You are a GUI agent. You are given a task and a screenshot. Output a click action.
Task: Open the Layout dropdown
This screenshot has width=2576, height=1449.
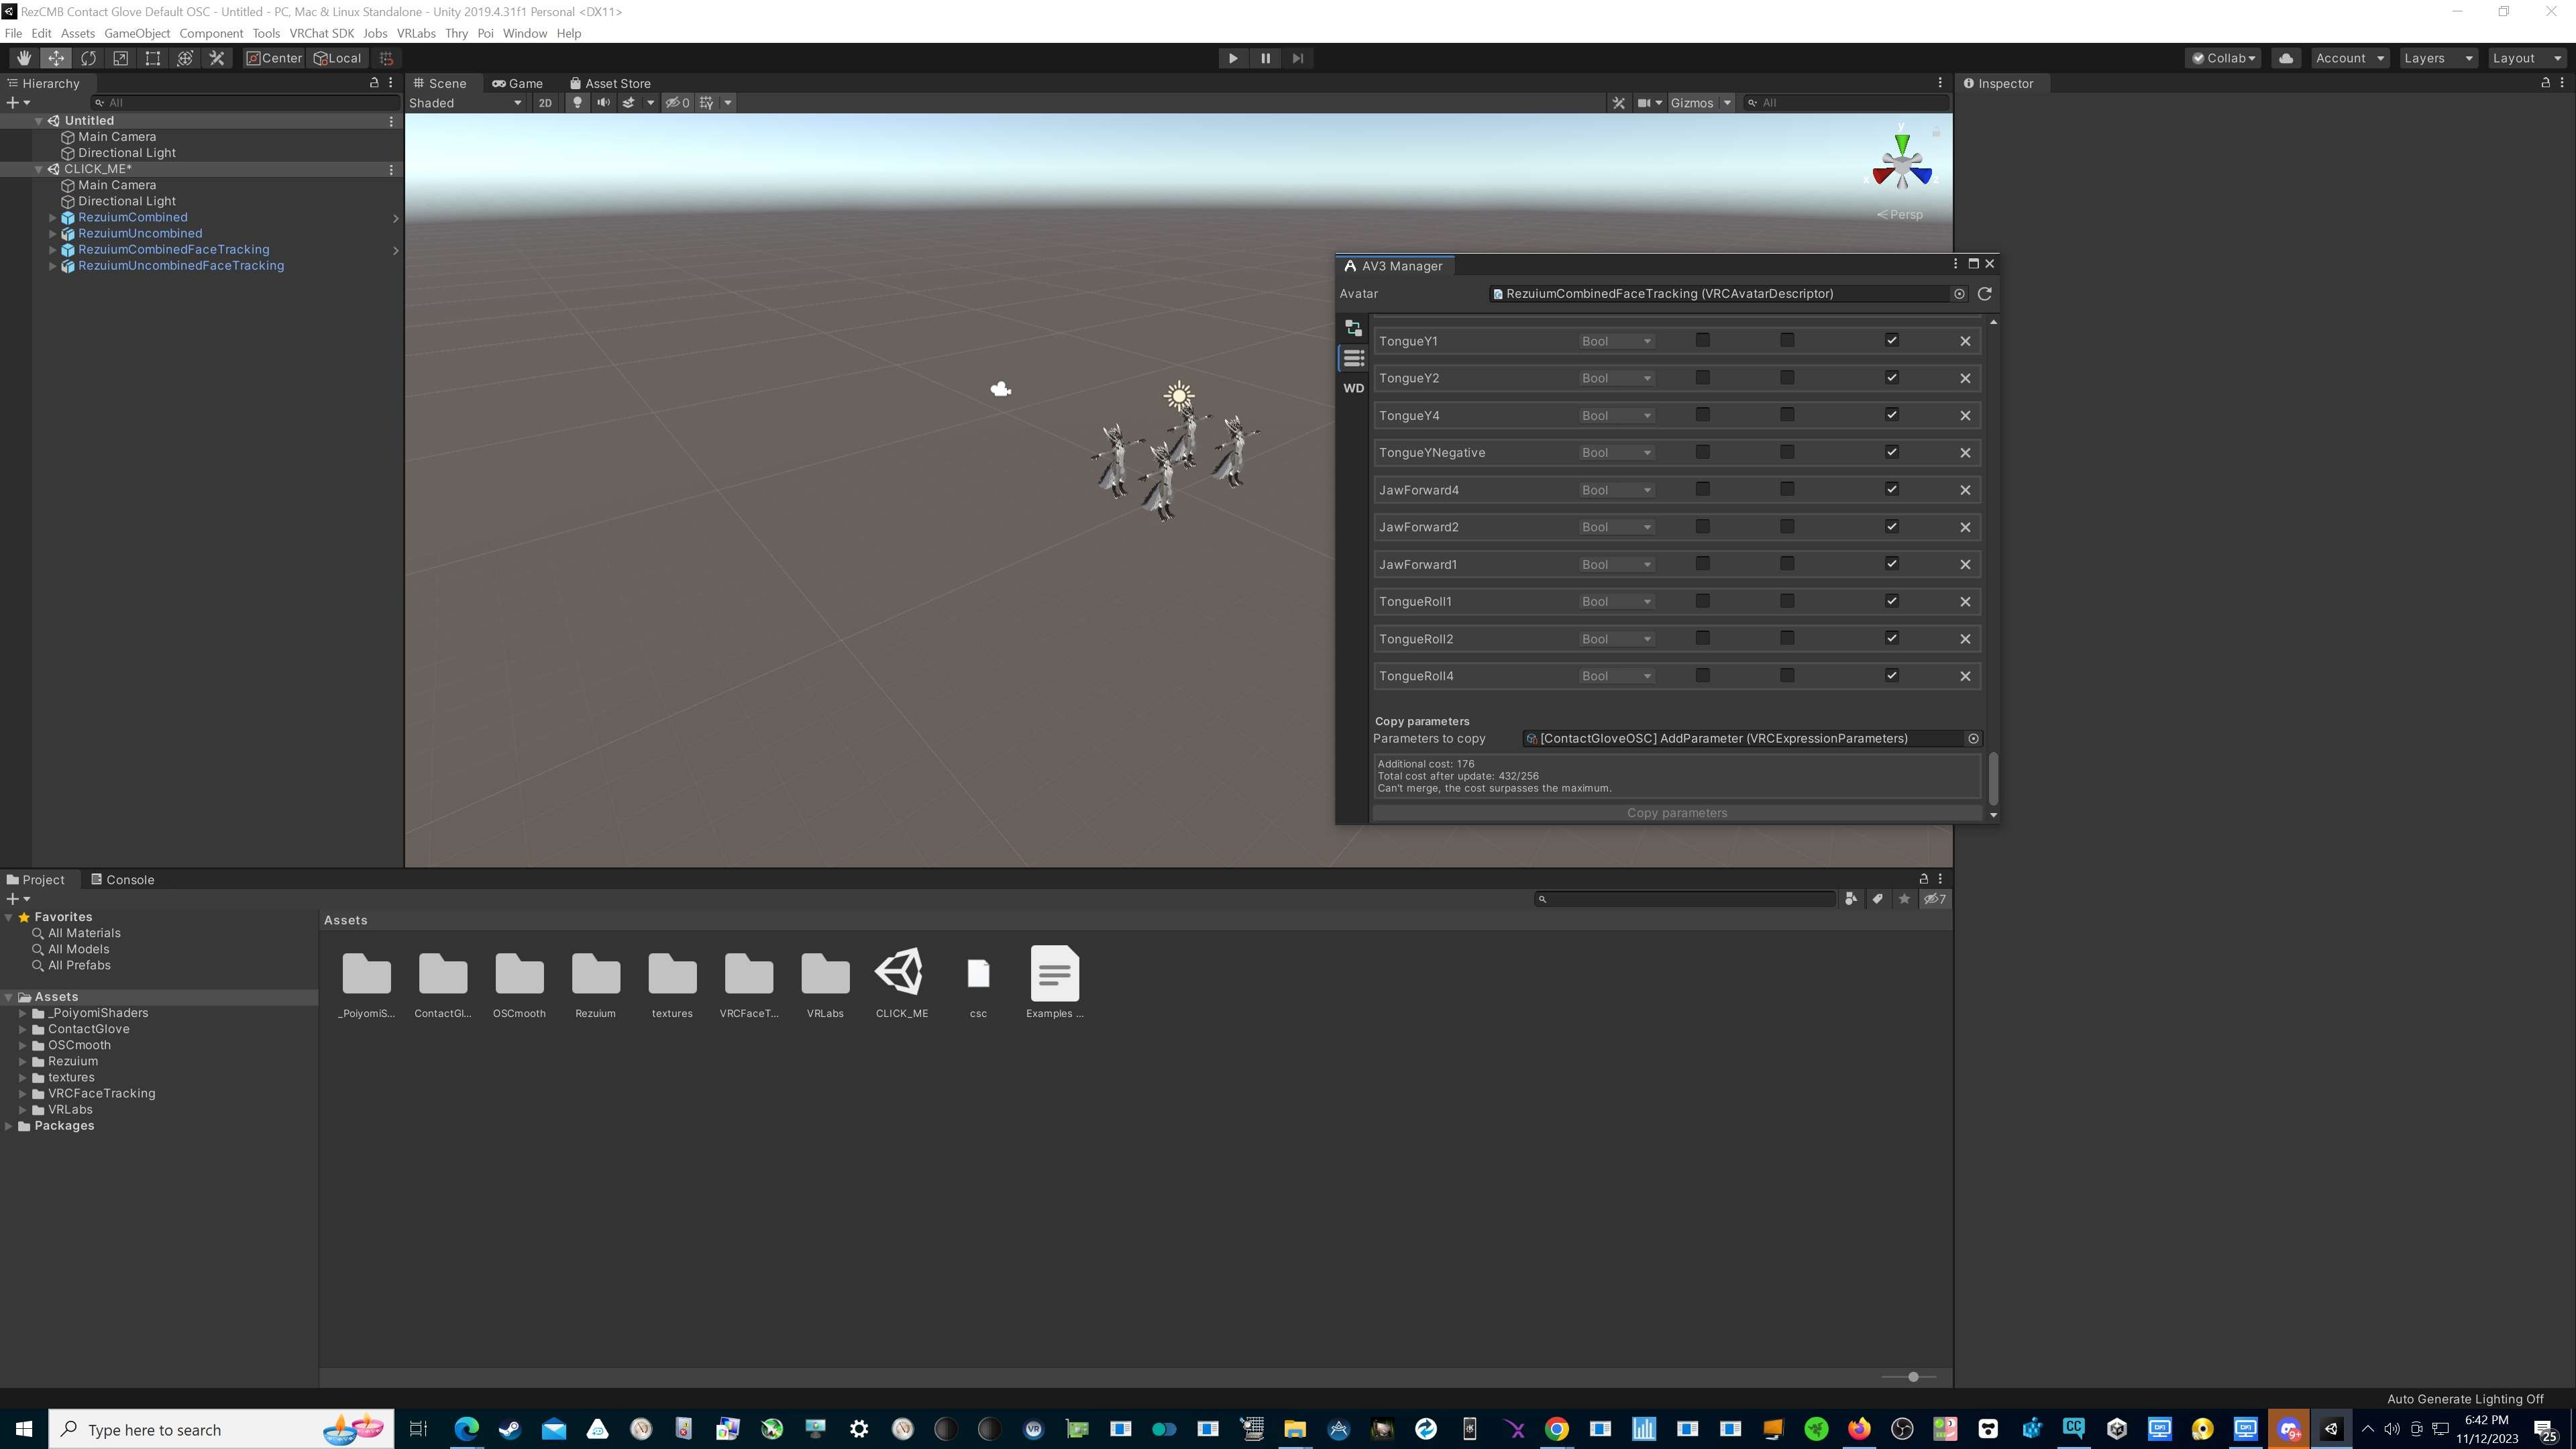pos(2526,58)
